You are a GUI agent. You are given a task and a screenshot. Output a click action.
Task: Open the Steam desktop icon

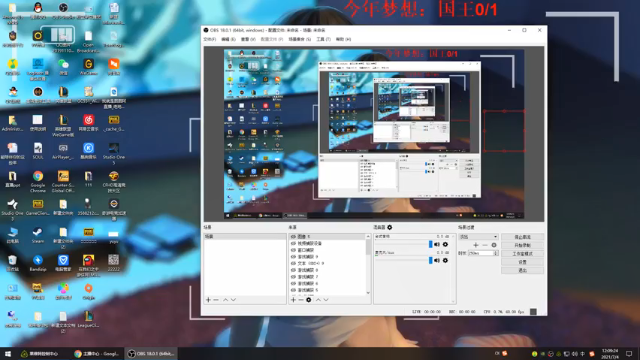tap(38, 235)
